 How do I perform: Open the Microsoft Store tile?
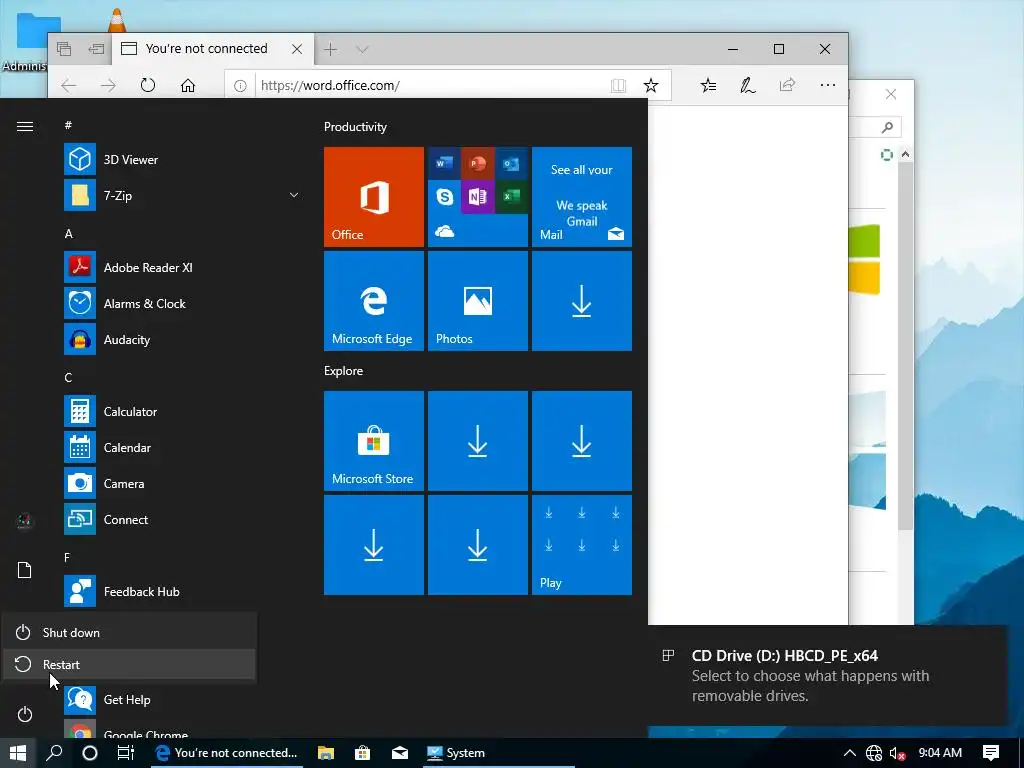(x=374, y=441)
